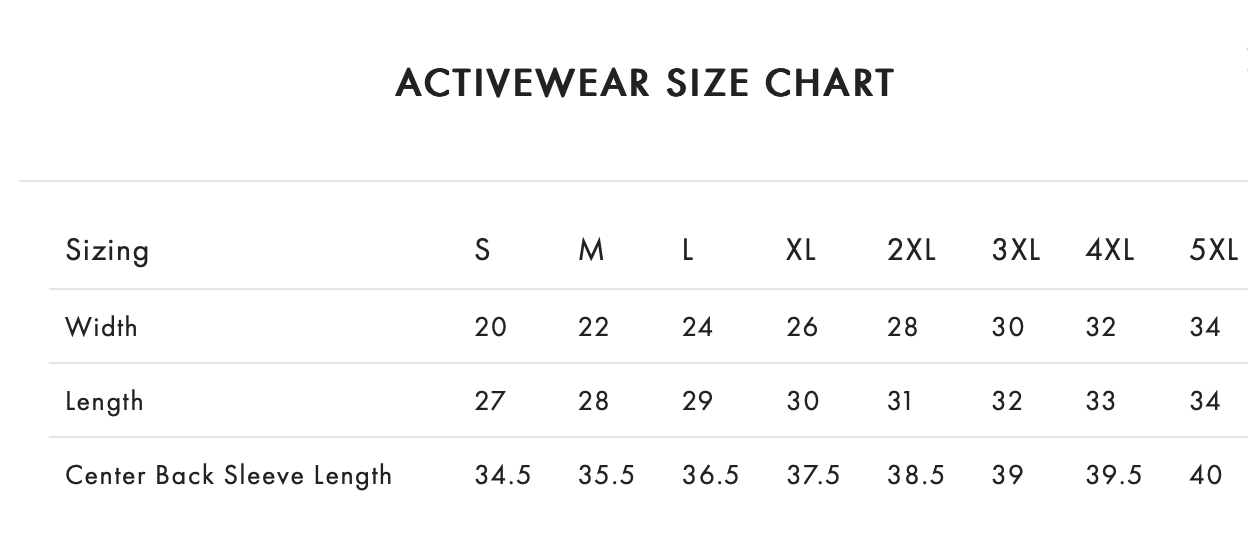
Task: Select the XL size column header
Action: point(801,250)
